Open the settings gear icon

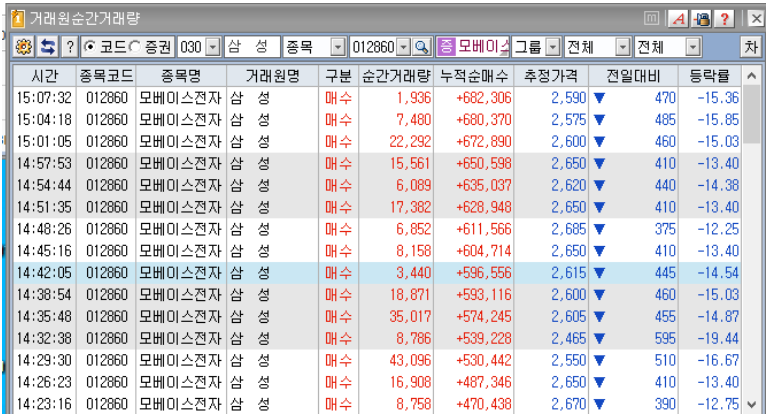24,47
